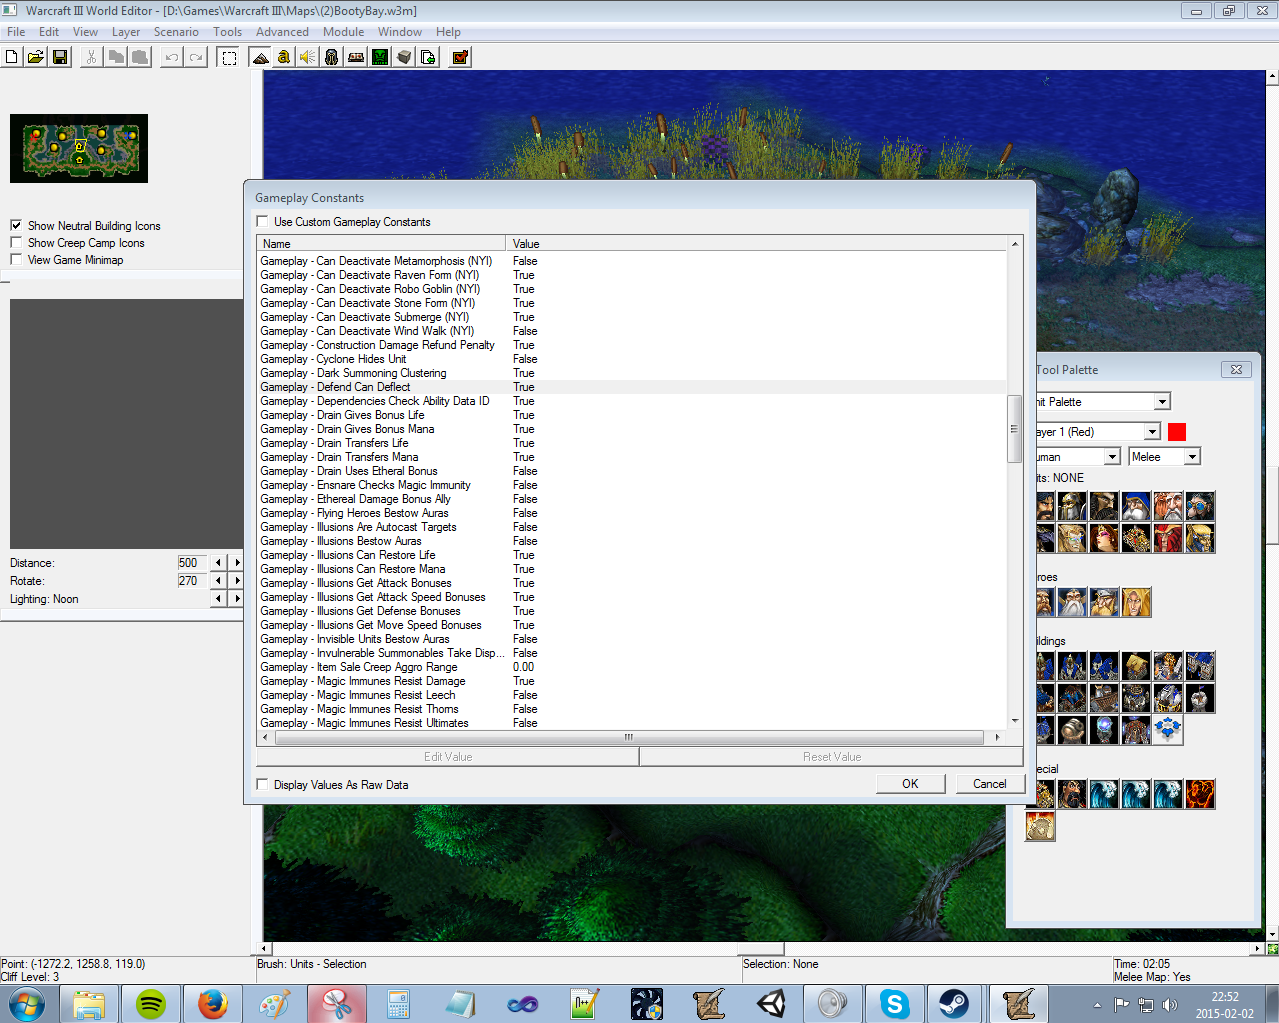Click the New Map toolbar icon
The image size is (1279, 1023).
click(x=12, y=57)
